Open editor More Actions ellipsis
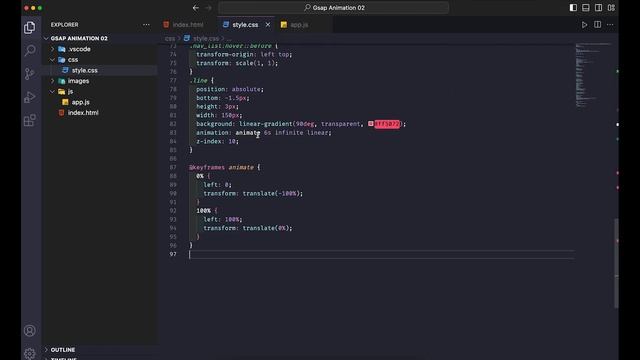Image resolution: width=640 pixels, height=360 pixels. tap(610, 25)
